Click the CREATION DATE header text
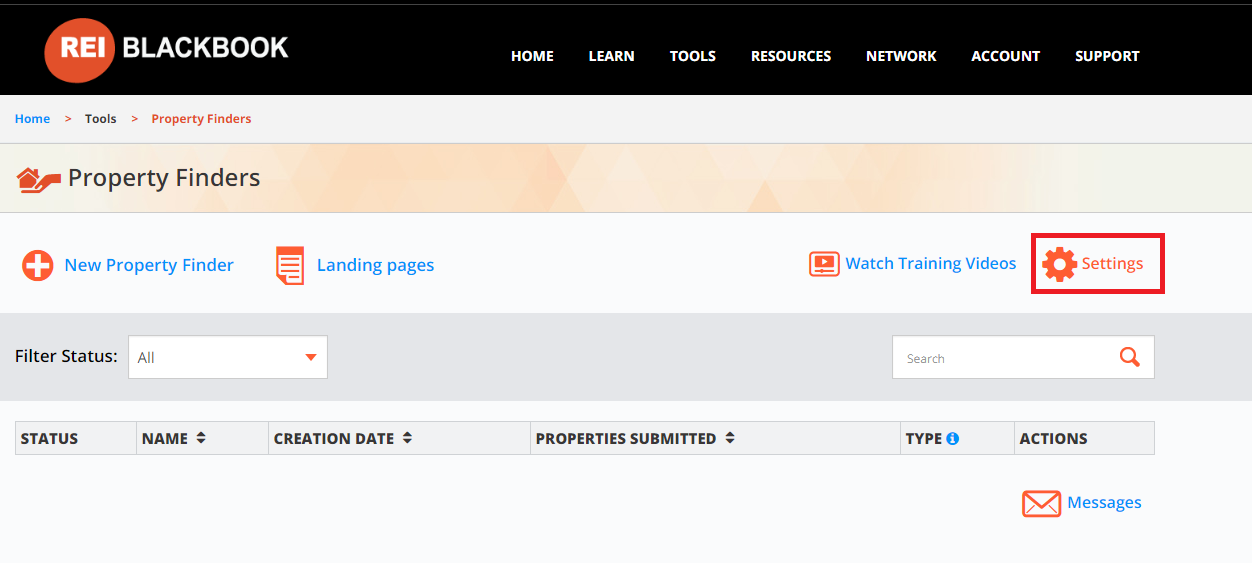This screenshot has width=1252, height=563. pyautogui.click(x=334, y=438)
